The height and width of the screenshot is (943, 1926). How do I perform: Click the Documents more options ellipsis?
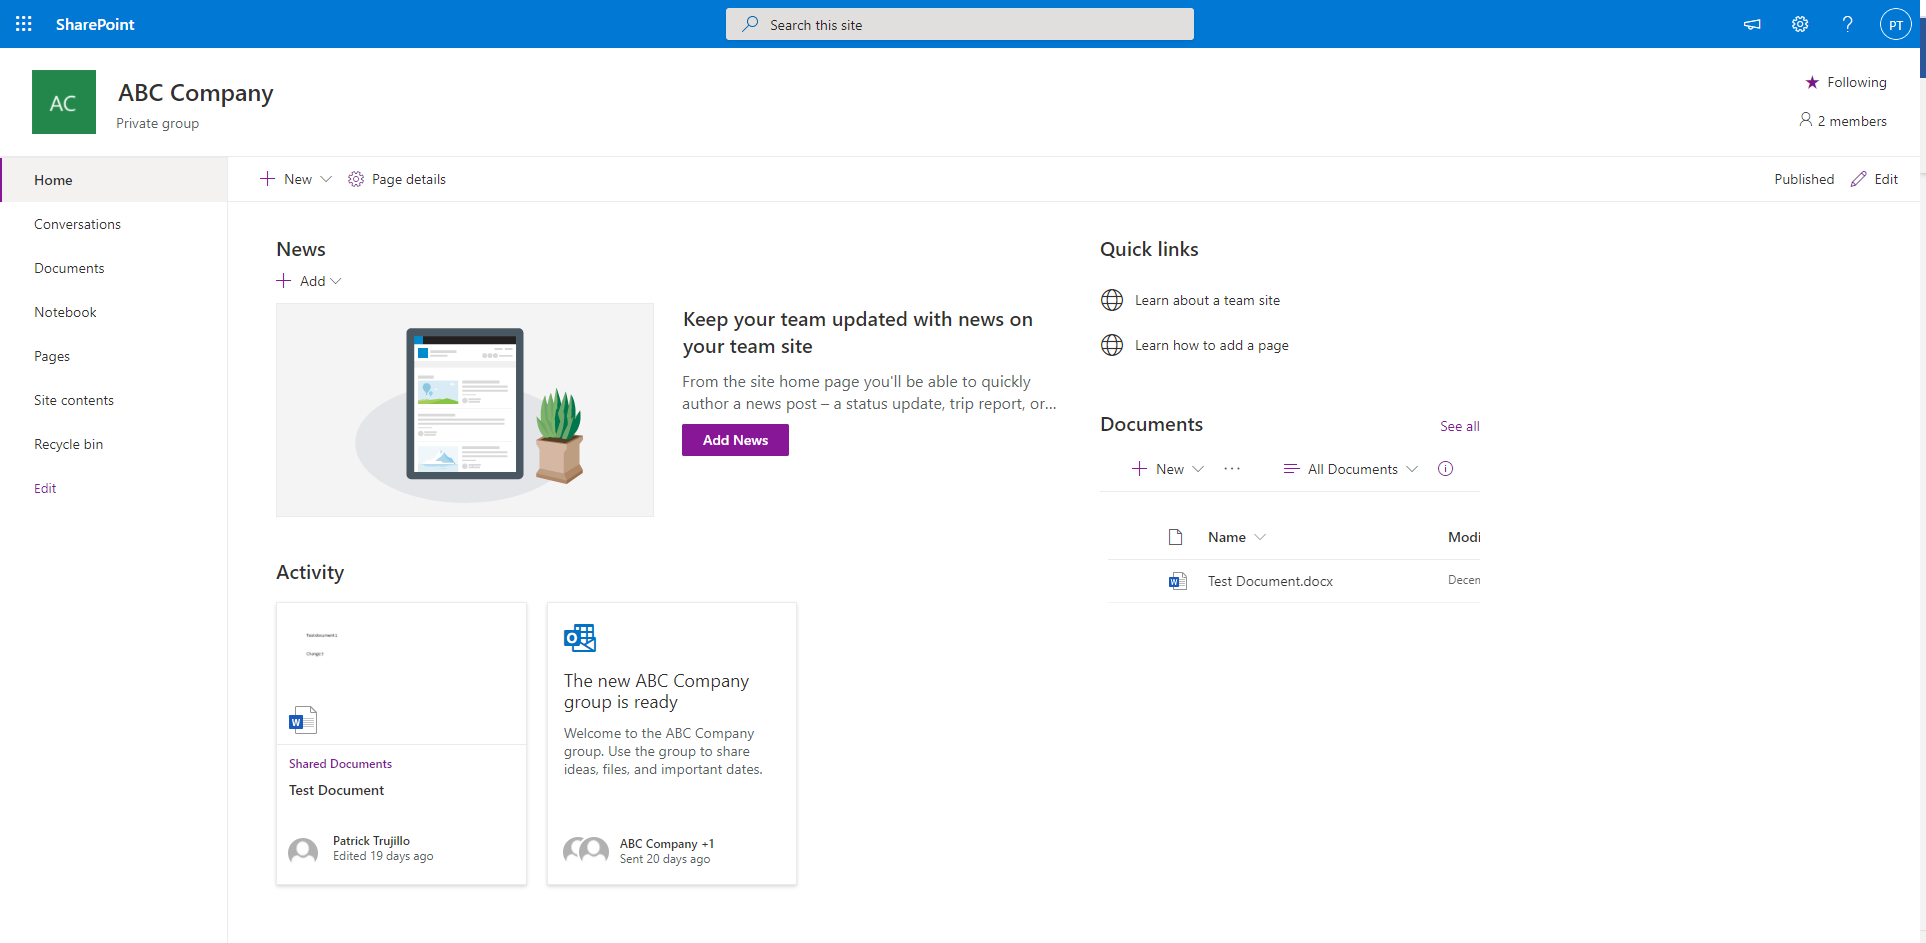pos(1232,469)
